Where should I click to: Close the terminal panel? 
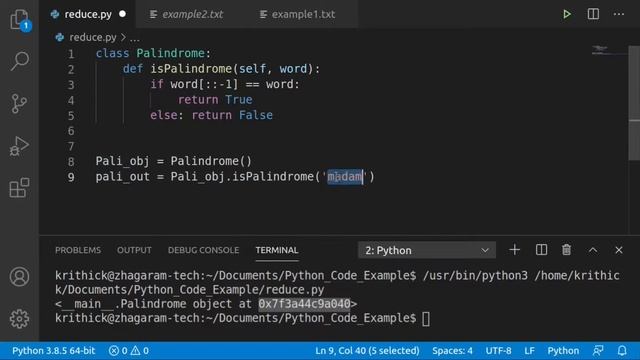click(619, 250)
